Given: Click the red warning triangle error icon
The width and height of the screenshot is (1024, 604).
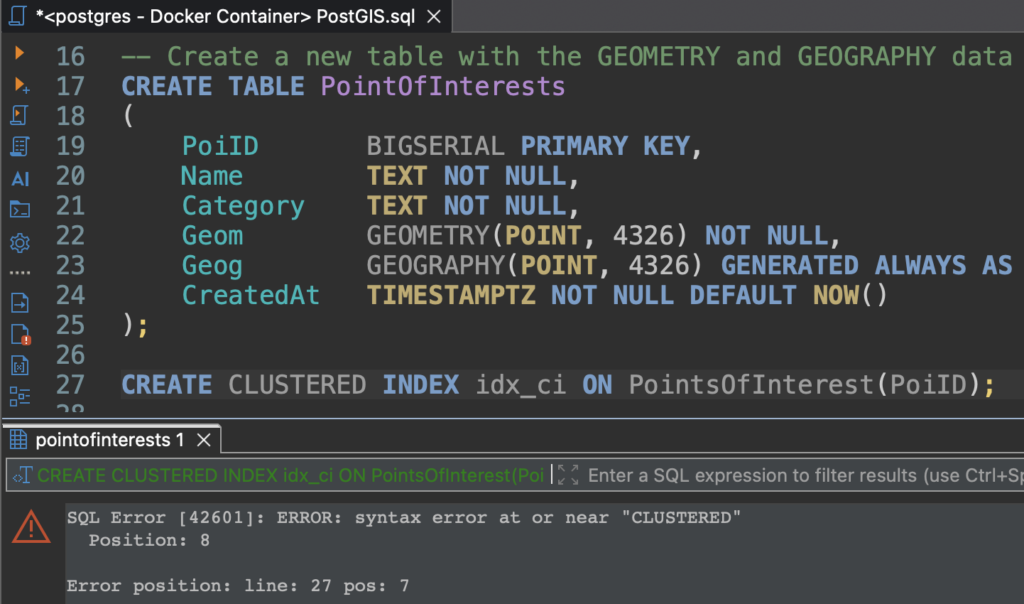Looking at the screenshot, I should pos(31,526).
